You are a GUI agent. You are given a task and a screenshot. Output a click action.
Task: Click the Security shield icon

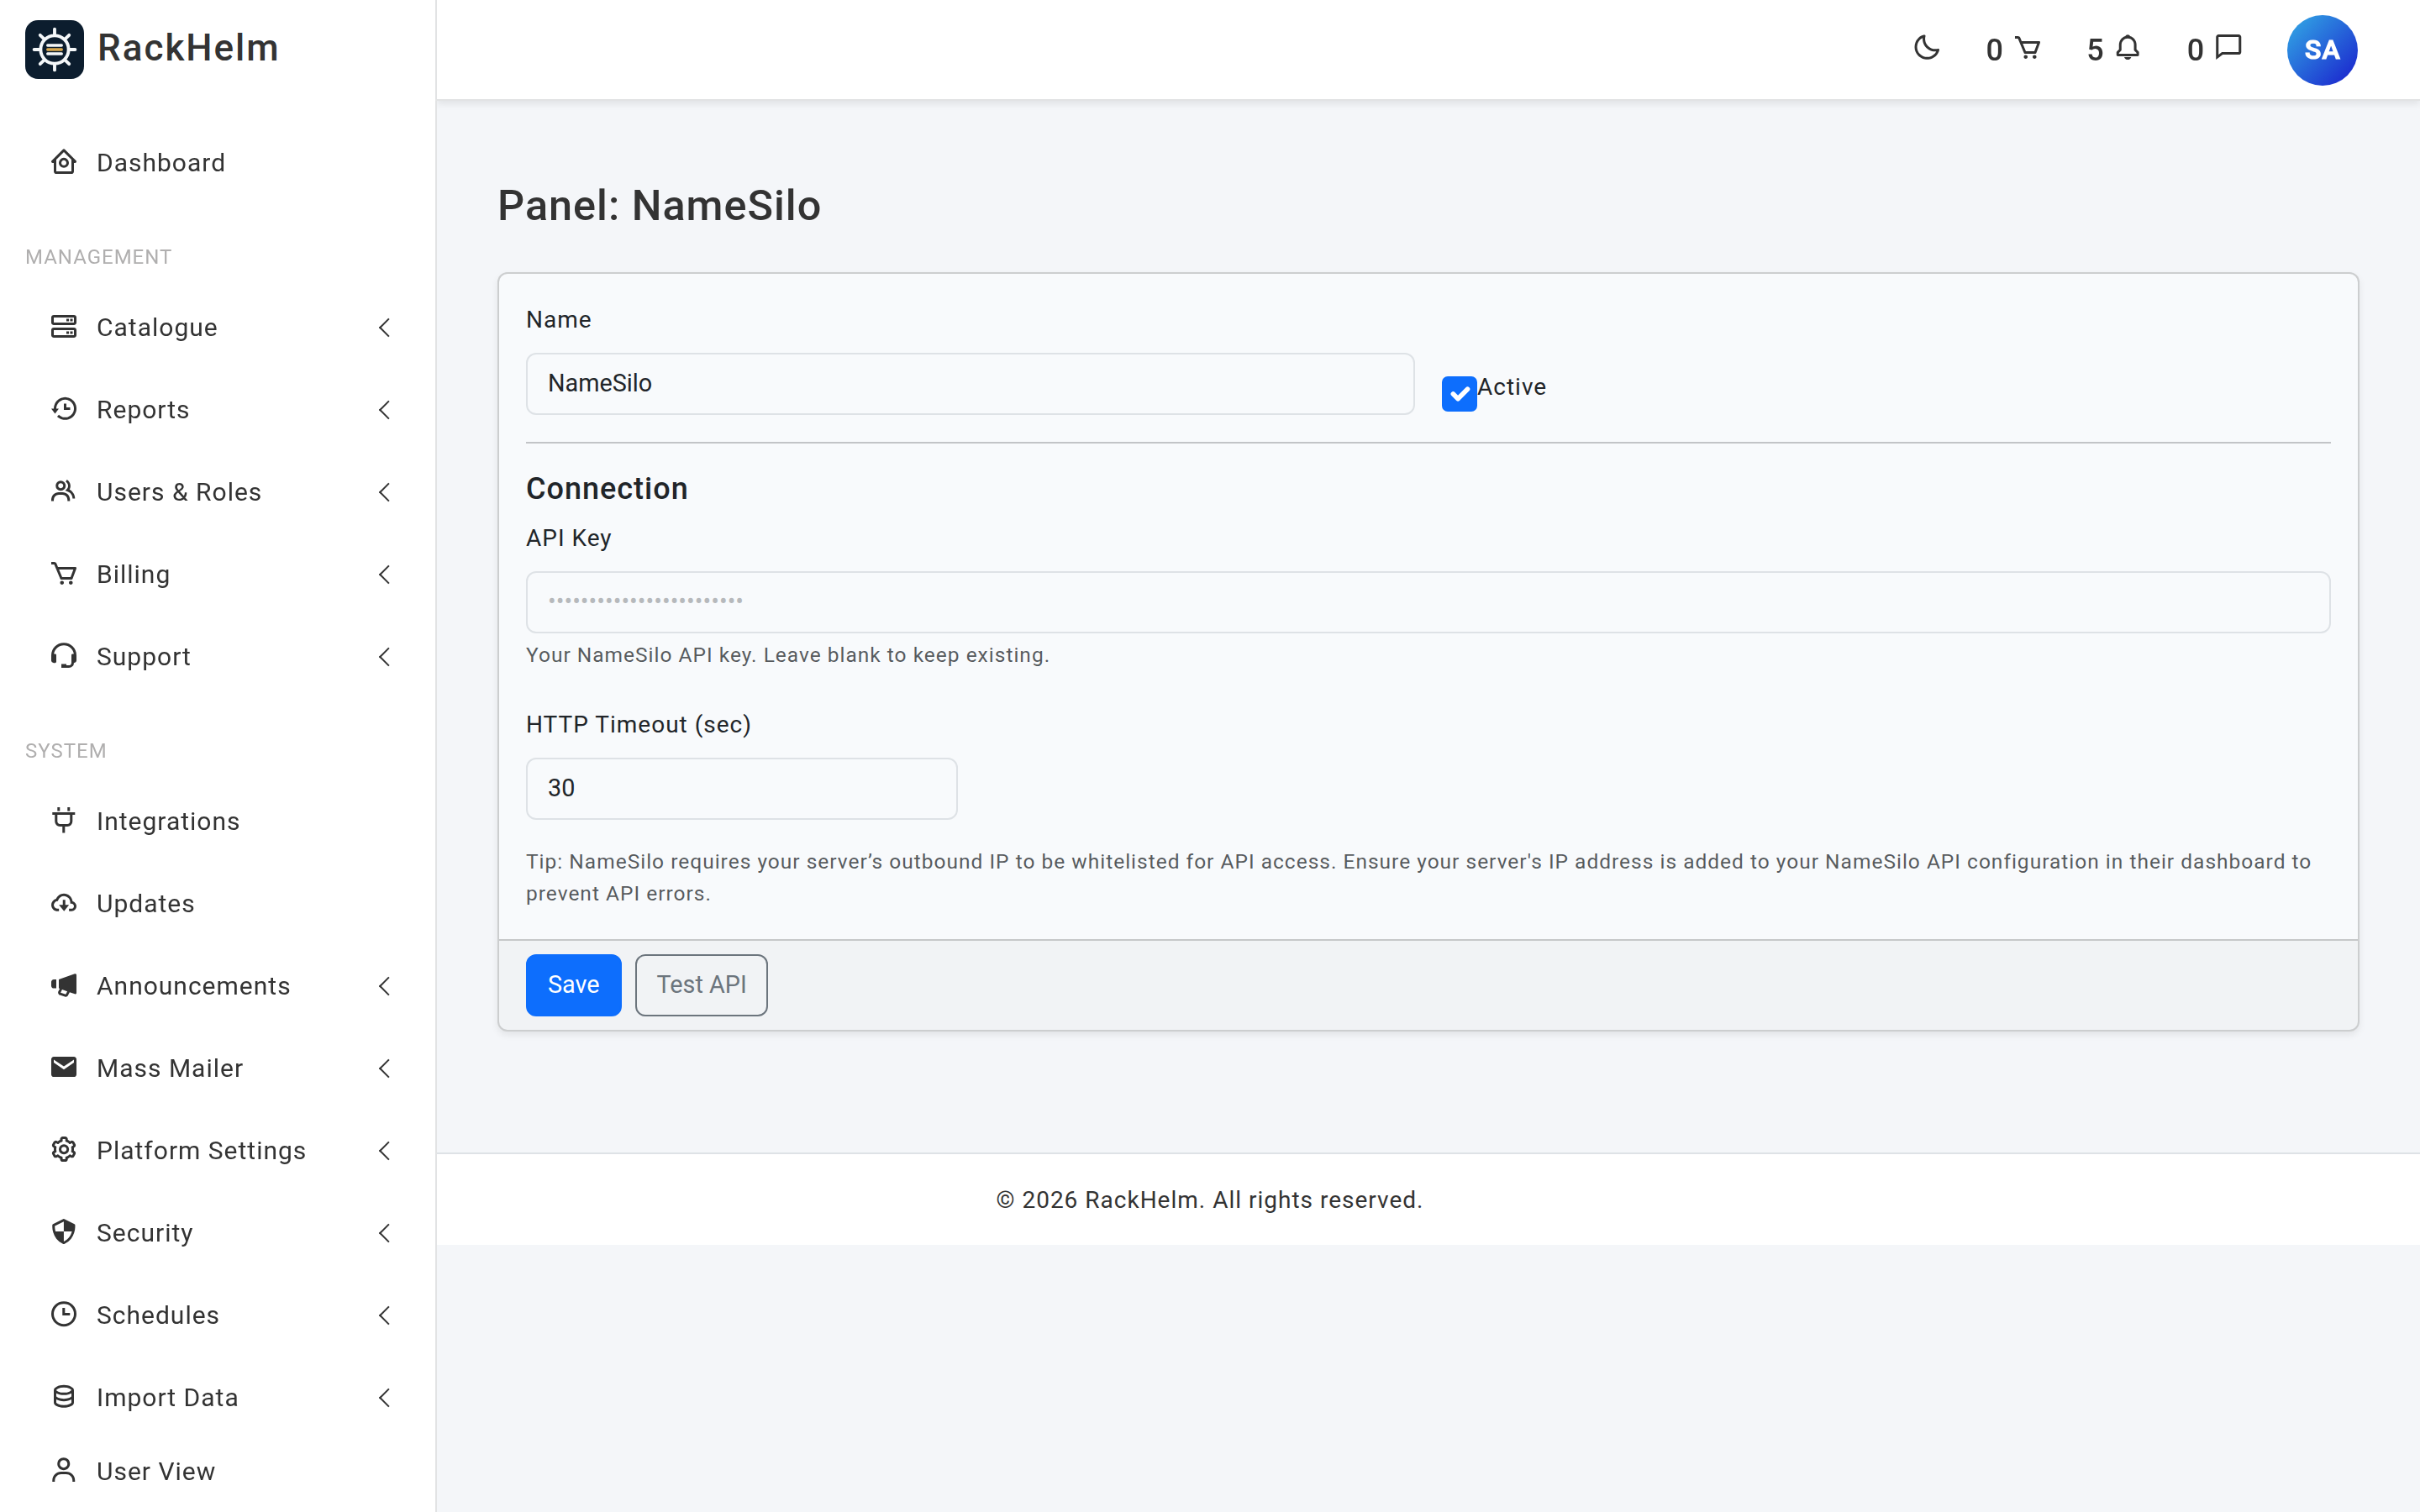pyautogui.click(x=64, y=1232)
